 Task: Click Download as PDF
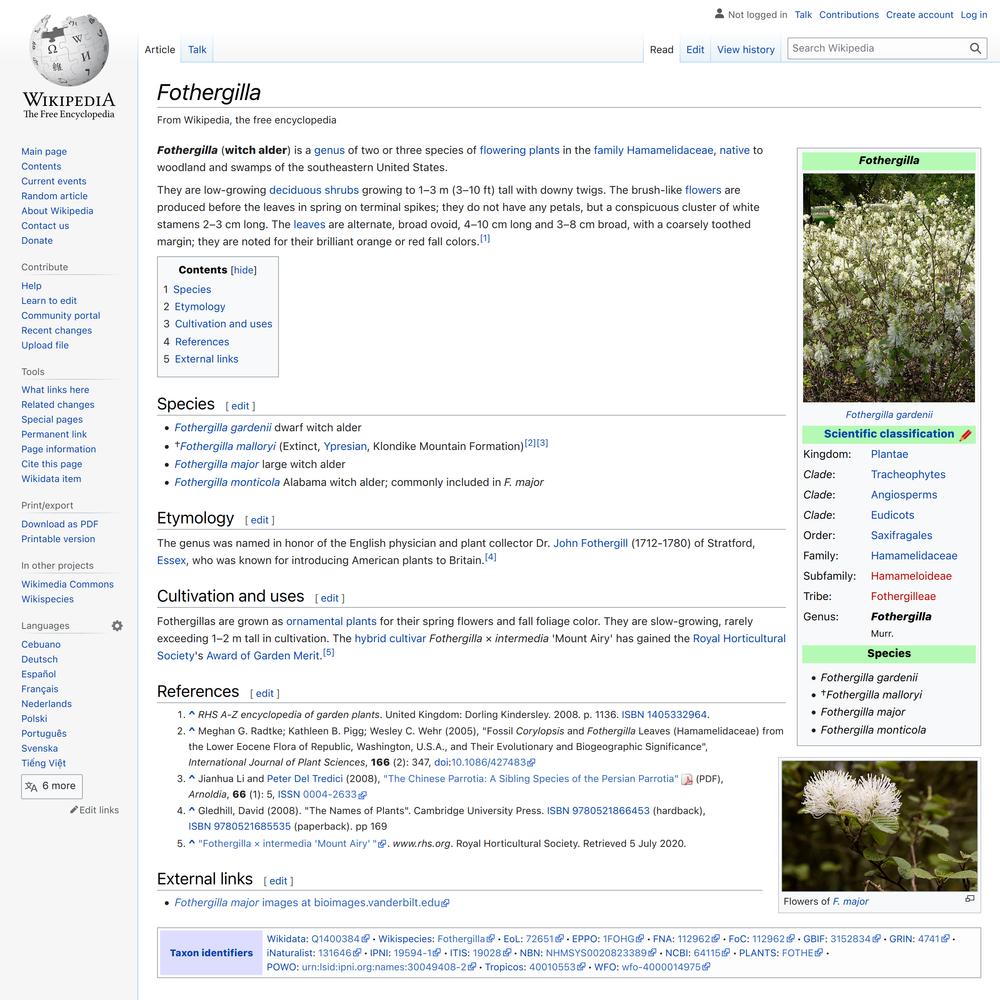pos(59,524)
